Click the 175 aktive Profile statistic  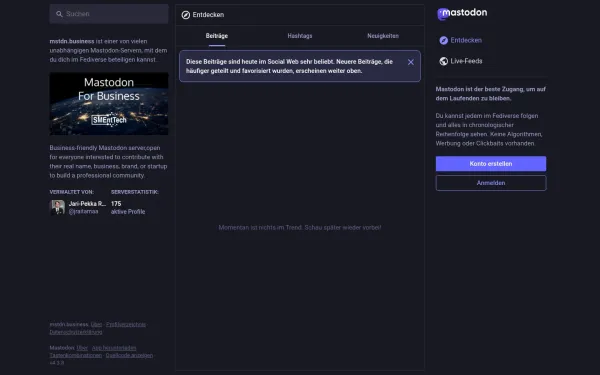pos(128,208)
